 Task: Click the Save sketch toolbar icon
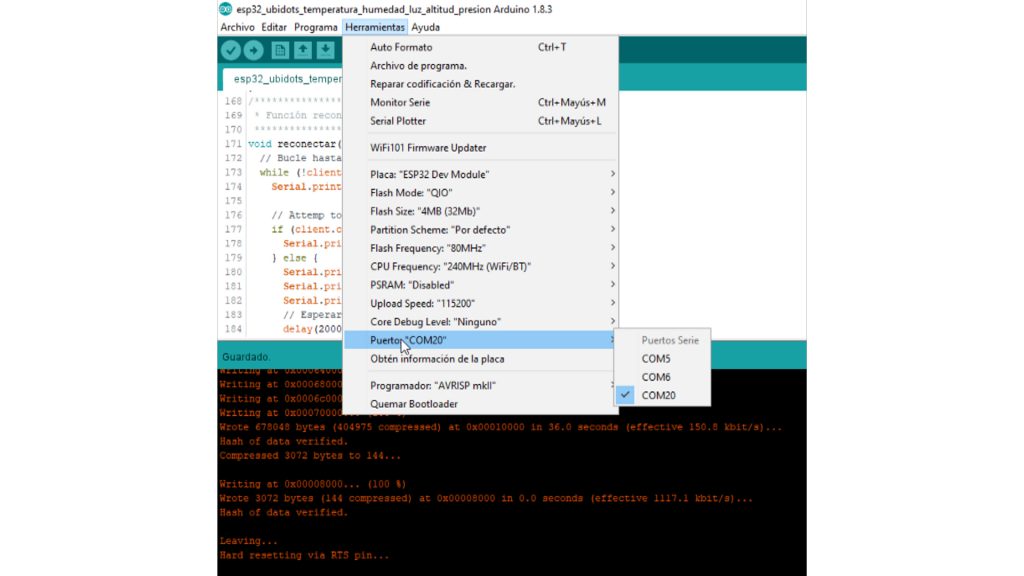click(x=325, y=51)
